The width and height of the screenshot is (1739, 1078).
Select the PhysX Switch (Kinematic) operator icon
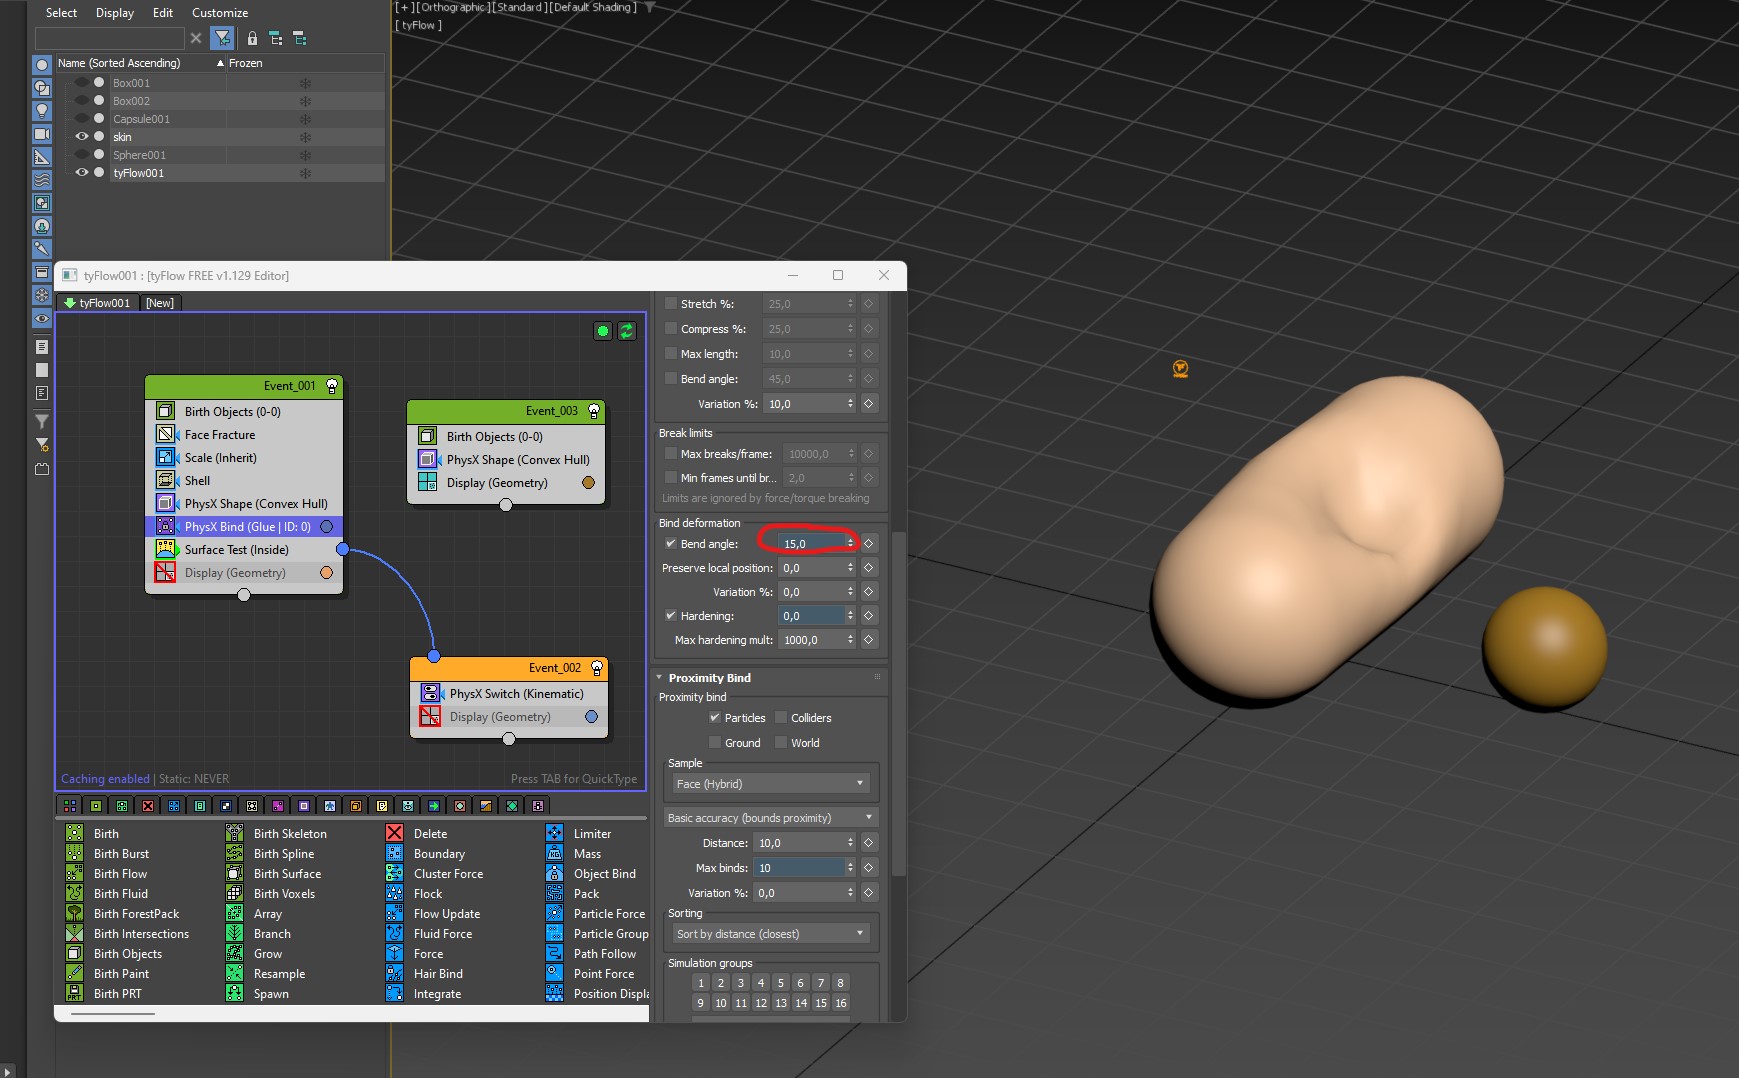(431, 693)
